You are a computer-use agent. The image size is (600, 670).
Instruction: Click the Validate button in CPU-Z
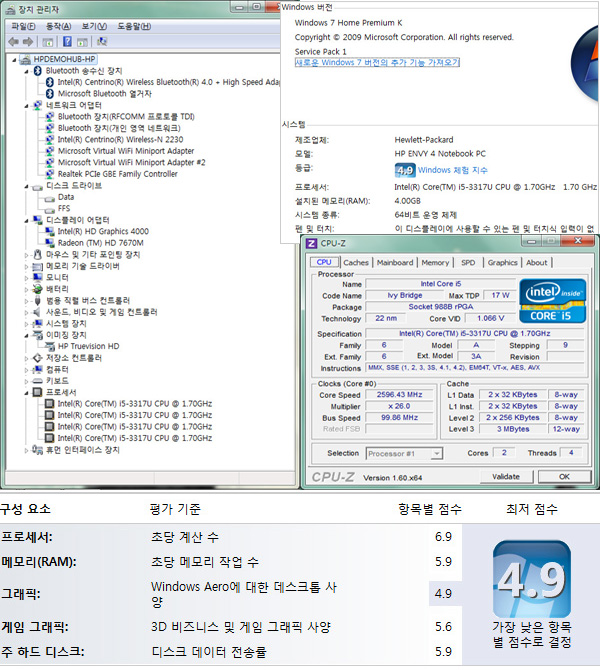[x=506, y=477]
